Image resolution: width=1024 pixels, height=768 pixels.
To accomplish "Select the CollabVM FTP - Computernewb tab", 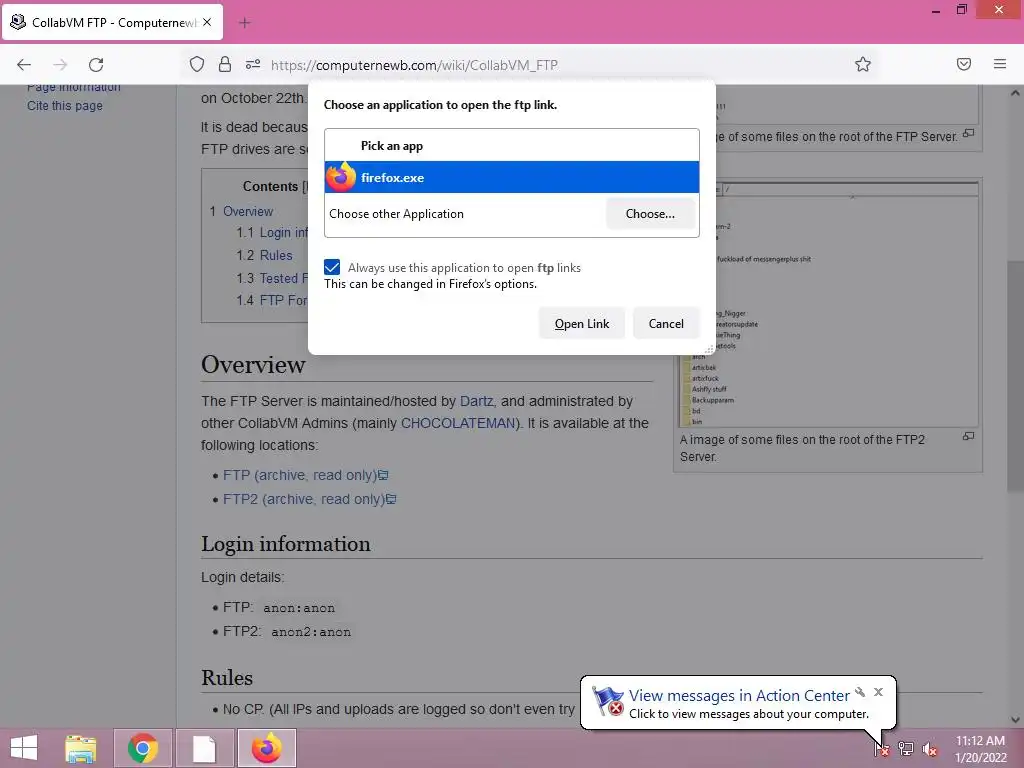I will tap(112, 22).
